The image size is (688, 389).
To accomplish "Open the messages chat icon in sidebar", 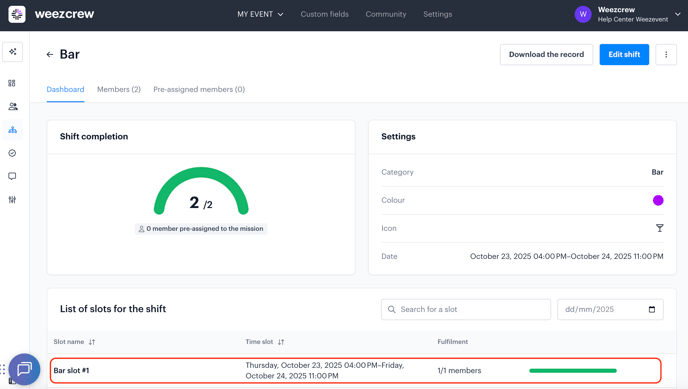I will coord(12,176).
